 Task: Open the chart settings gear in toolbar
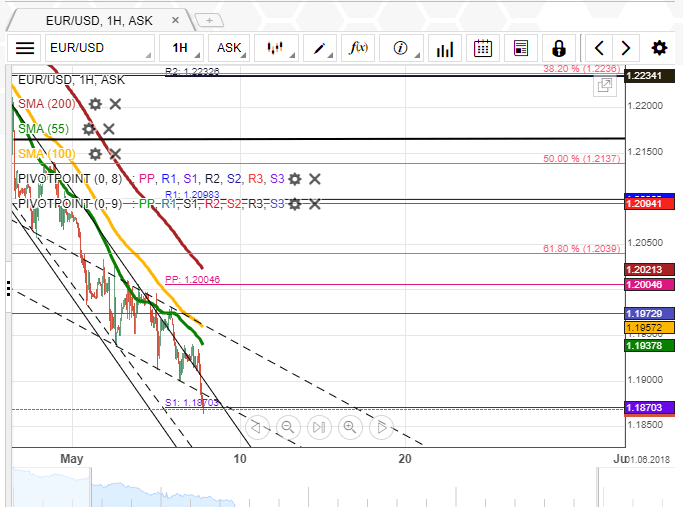coord(659,48)
